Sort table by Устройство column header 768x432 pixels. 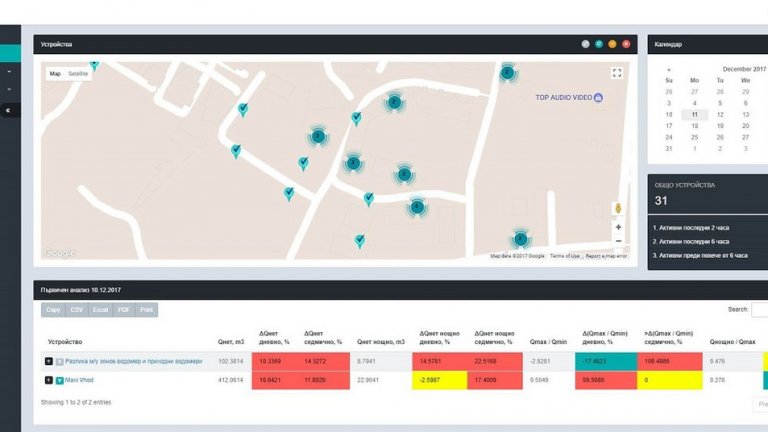pyautogui.click(x=65, y=341)
